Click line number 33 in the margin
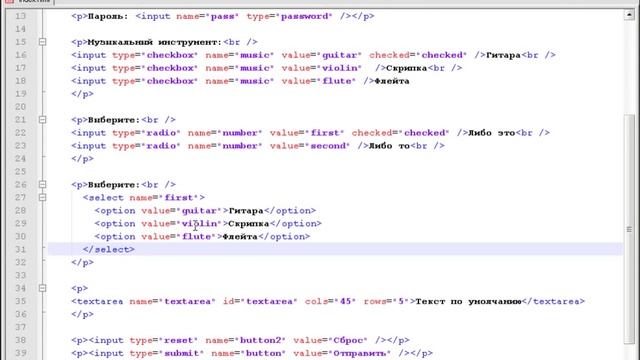The width and height of the screenshot is (640, 360). click(20, 276)
